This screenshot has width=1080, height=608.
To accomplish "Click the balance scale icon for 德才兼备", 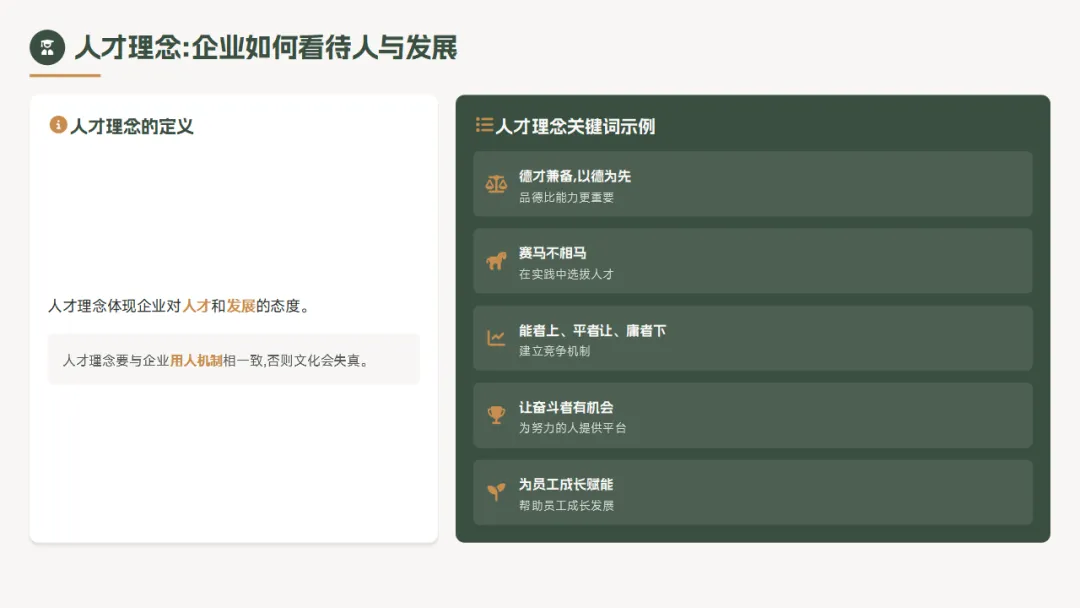I will click(496, 185).
